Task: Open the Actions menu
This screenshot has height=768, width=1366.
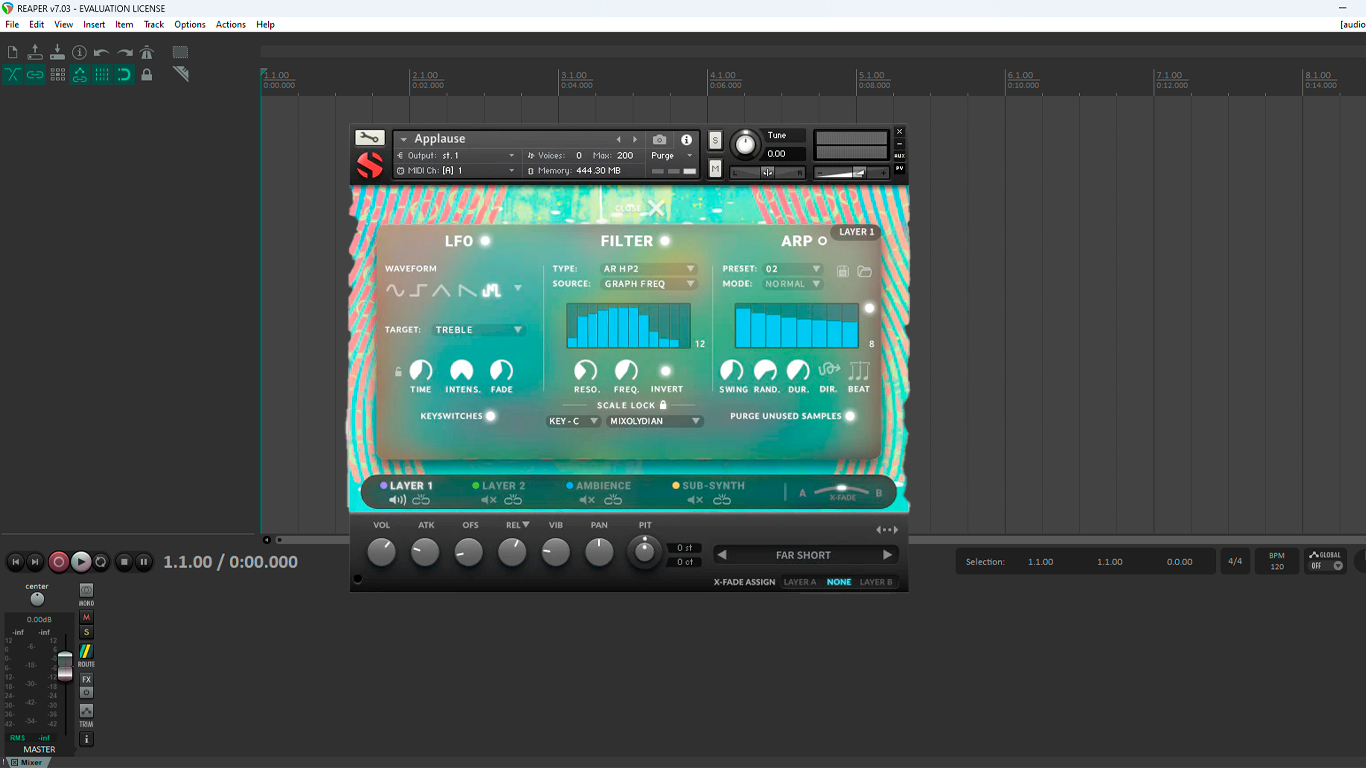Action: tap(231, 24)
